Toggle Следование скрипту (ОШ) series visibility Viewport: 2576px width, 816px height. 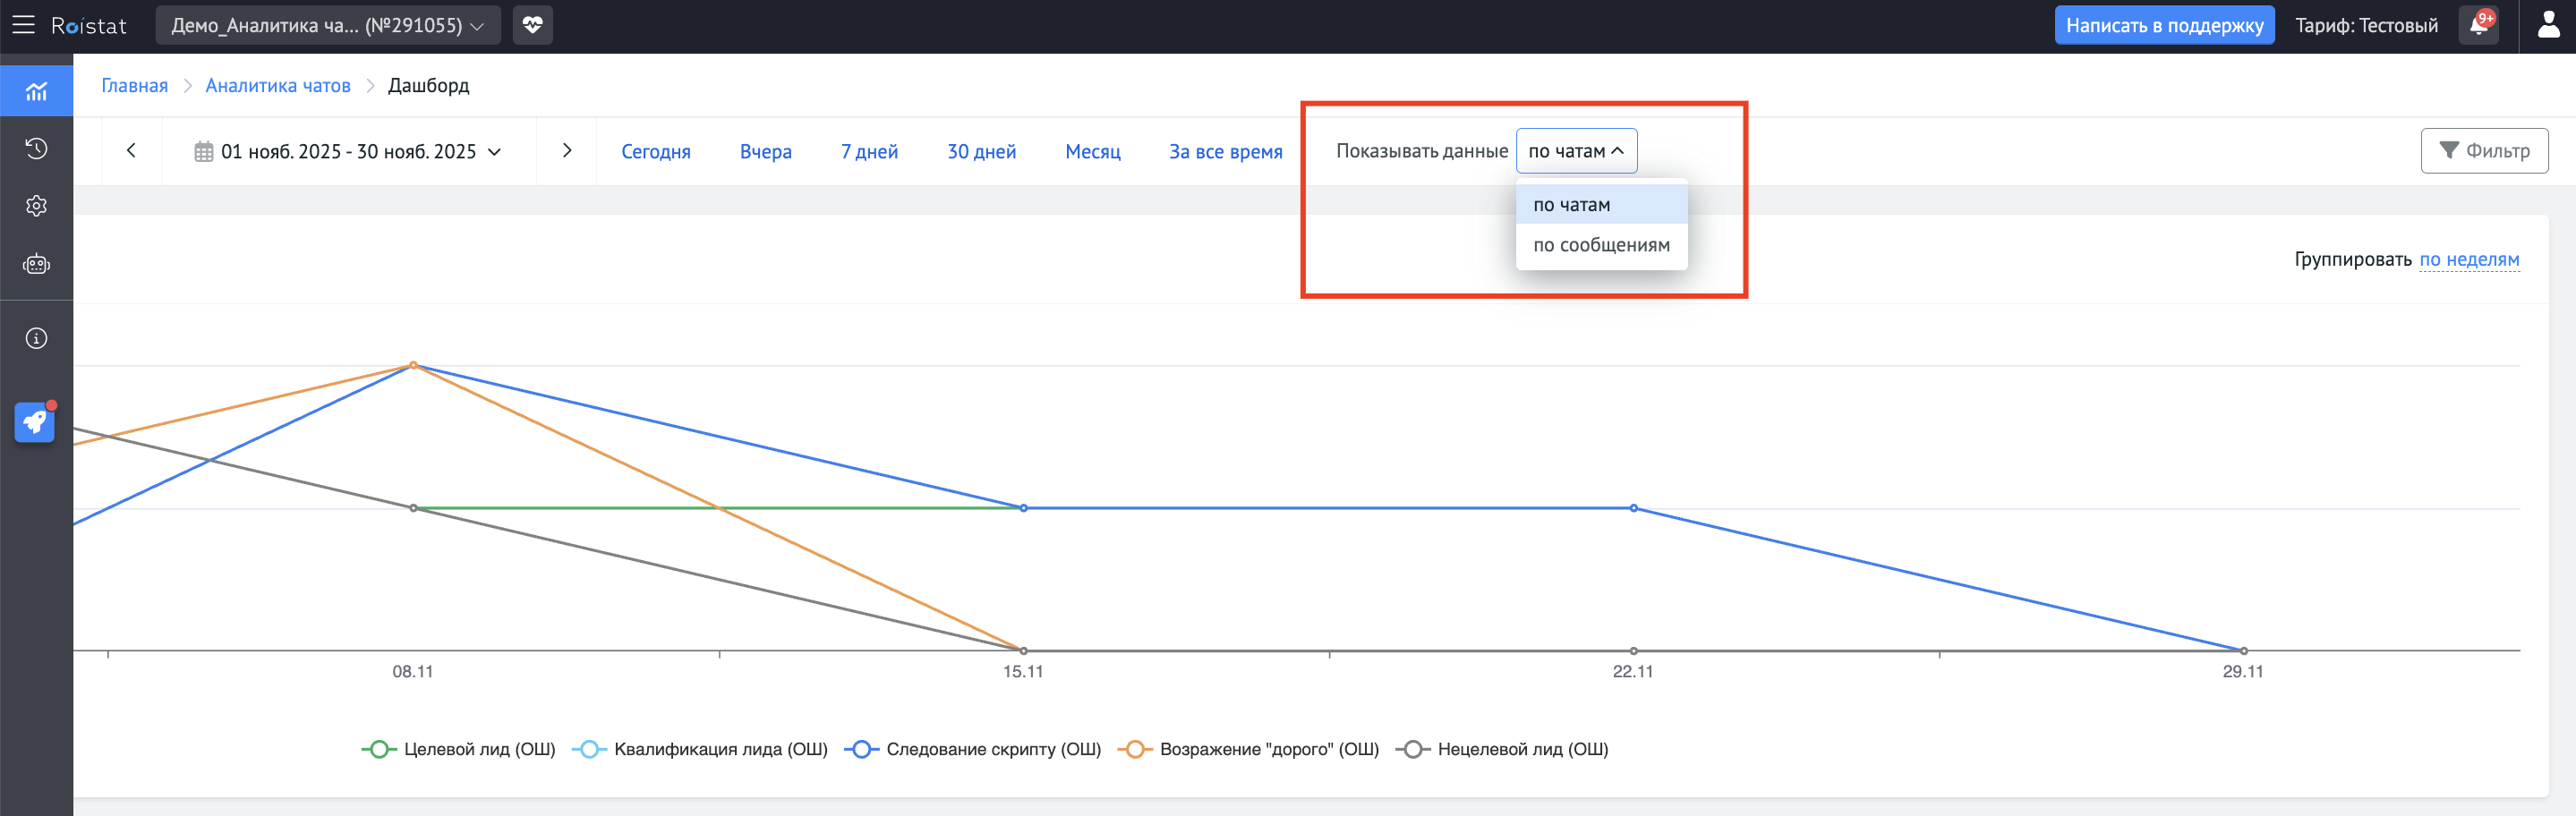[973, 749]
